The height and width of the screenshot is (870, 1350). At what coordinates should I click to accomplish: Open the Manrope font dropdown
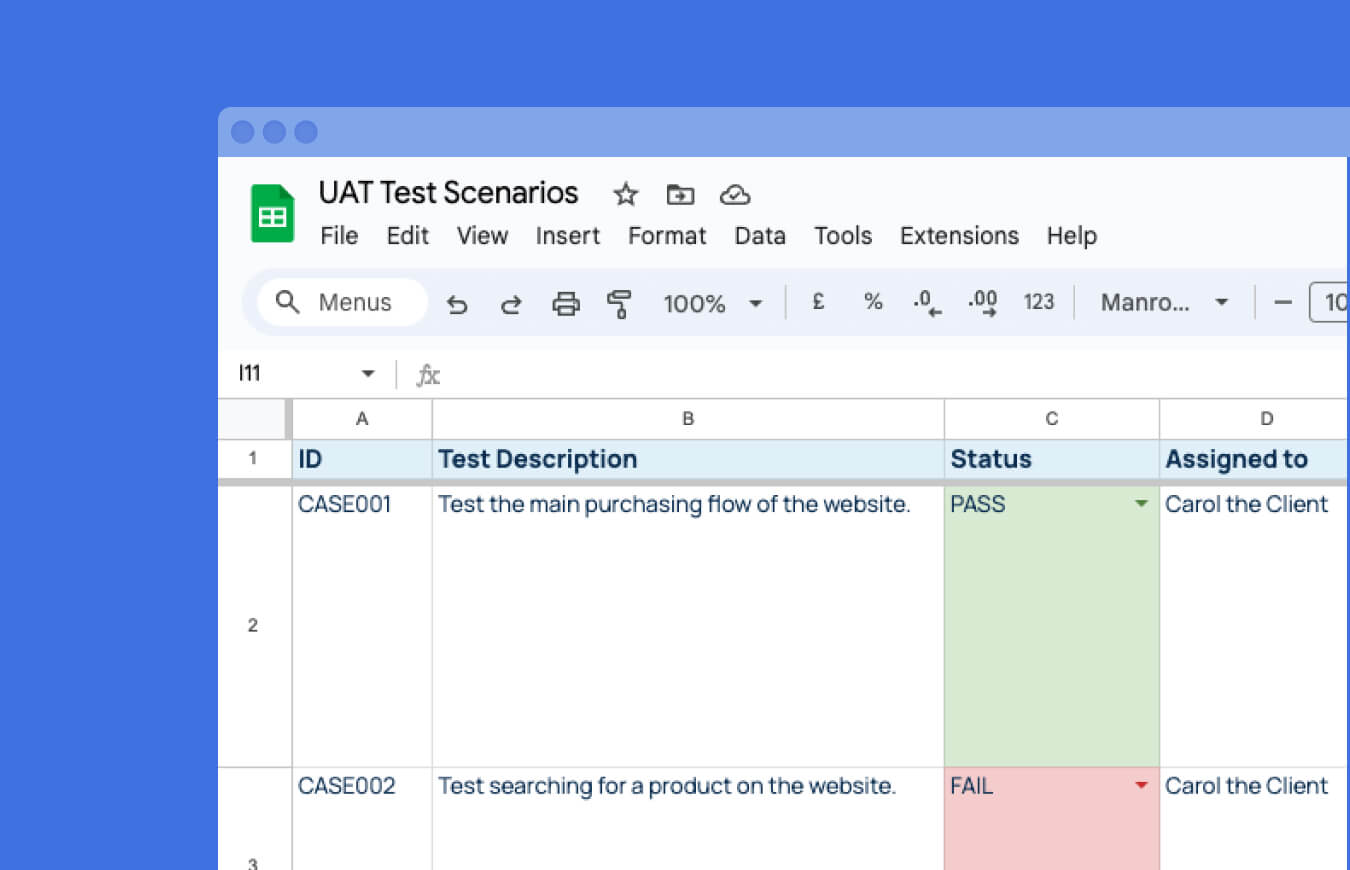(1163, 302)
